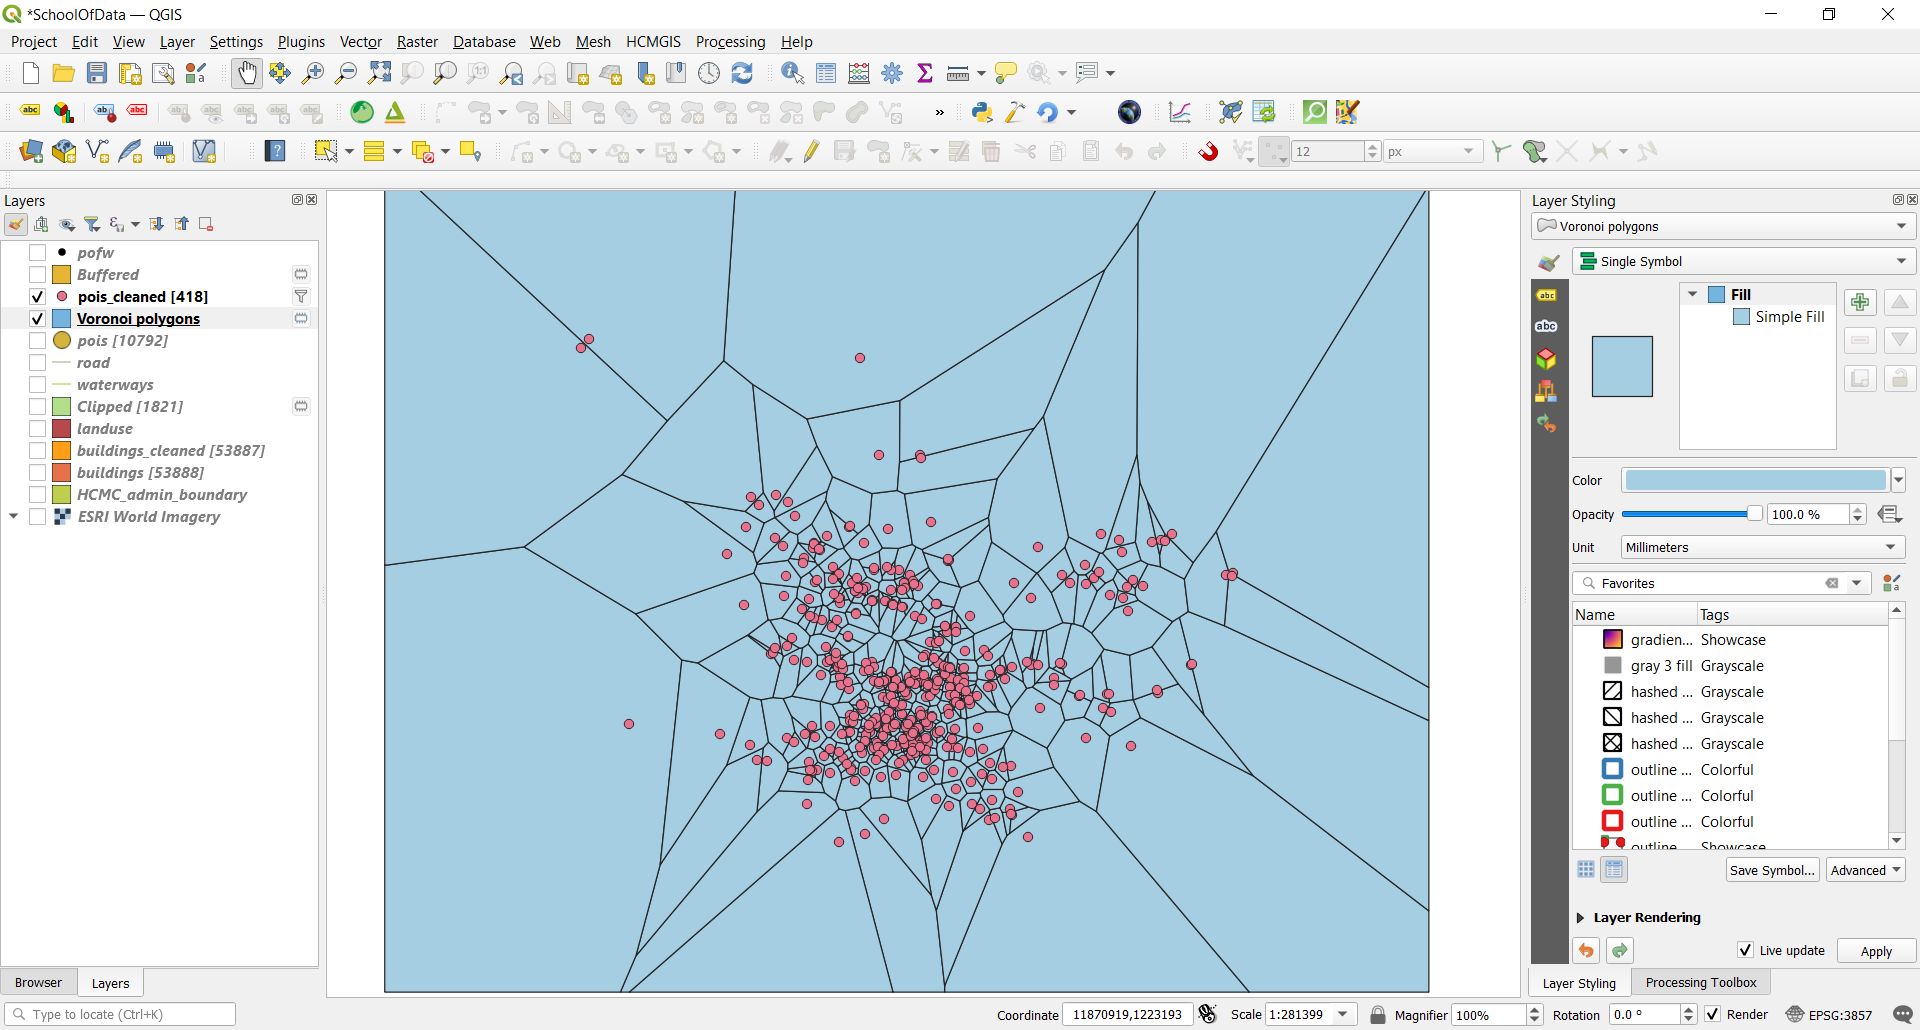Click the Type to locate search field
This screenshot has height=1030, width=1920.
click(x=120, y=1014)
